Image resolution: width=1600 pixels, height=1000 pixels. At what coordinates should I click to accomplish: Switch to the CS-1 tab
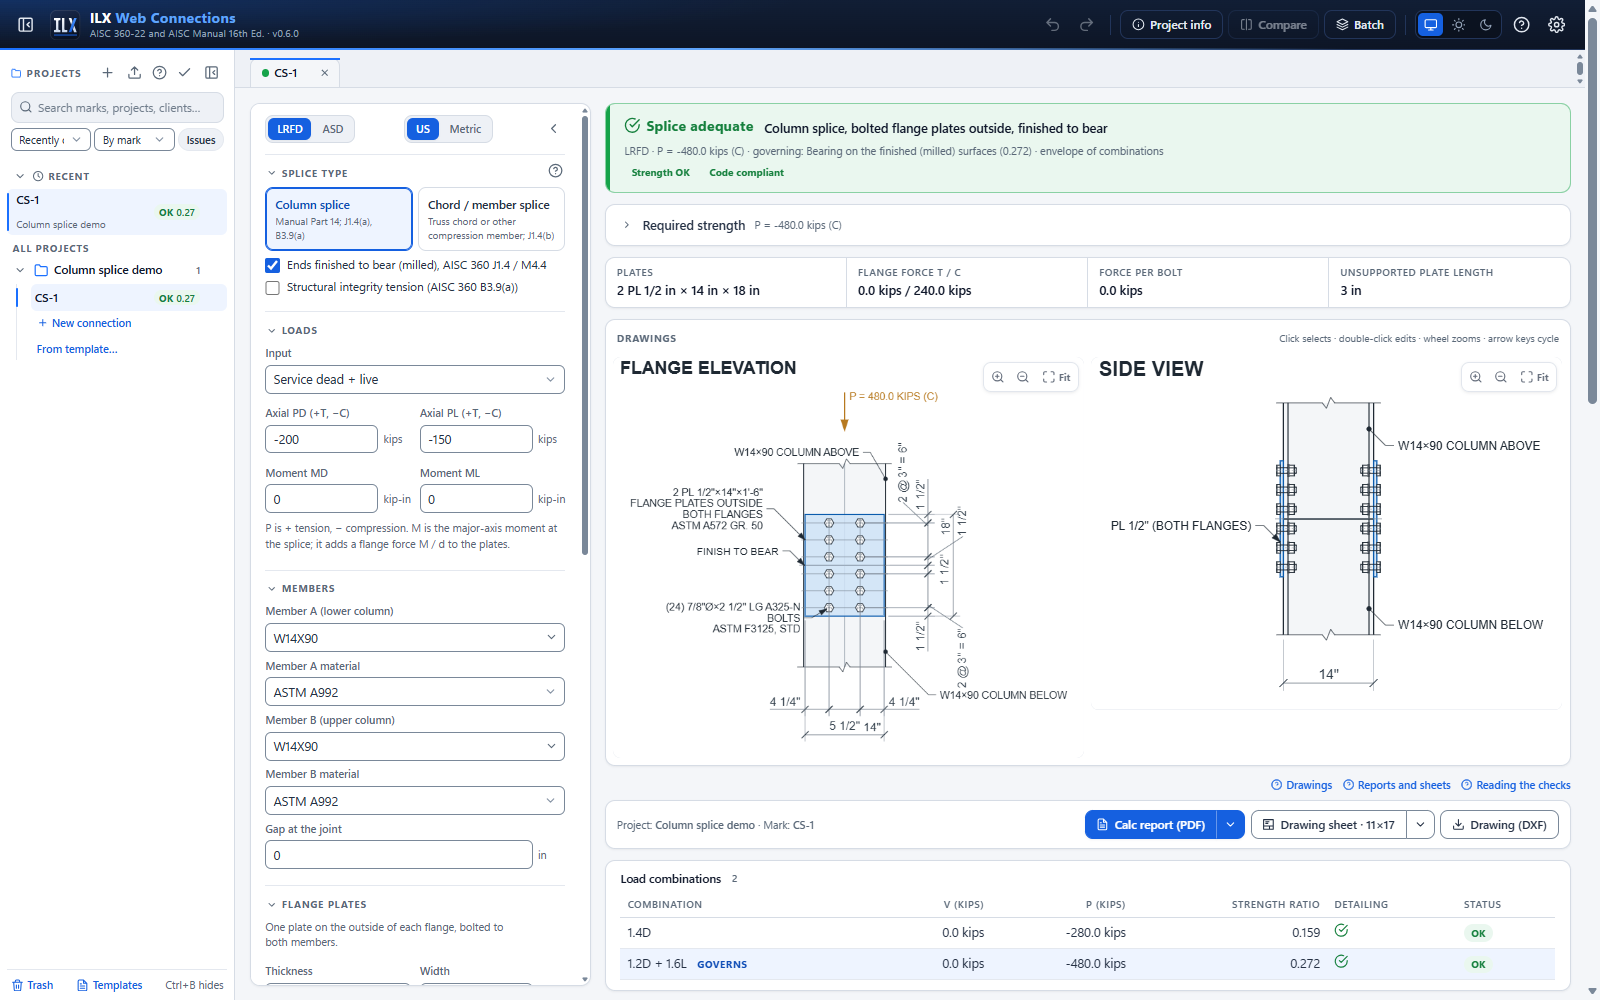coord(286,73)
